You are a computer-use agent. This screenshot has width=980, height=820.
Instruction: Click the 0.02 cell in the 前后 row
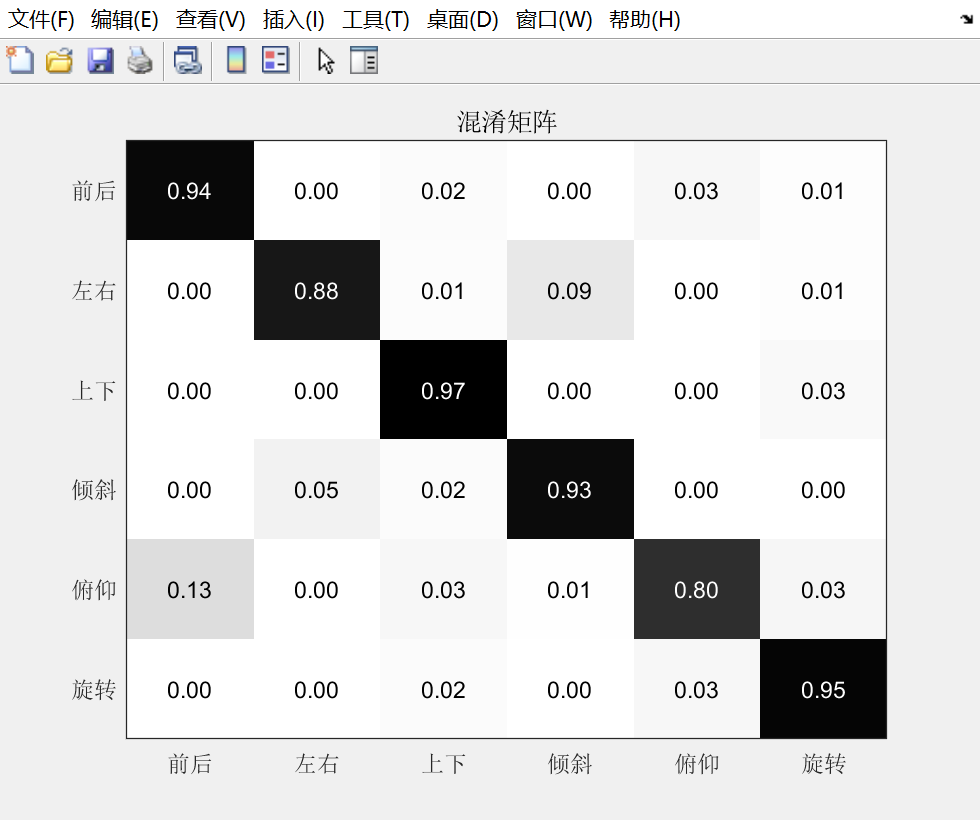(x=444, y=191)
